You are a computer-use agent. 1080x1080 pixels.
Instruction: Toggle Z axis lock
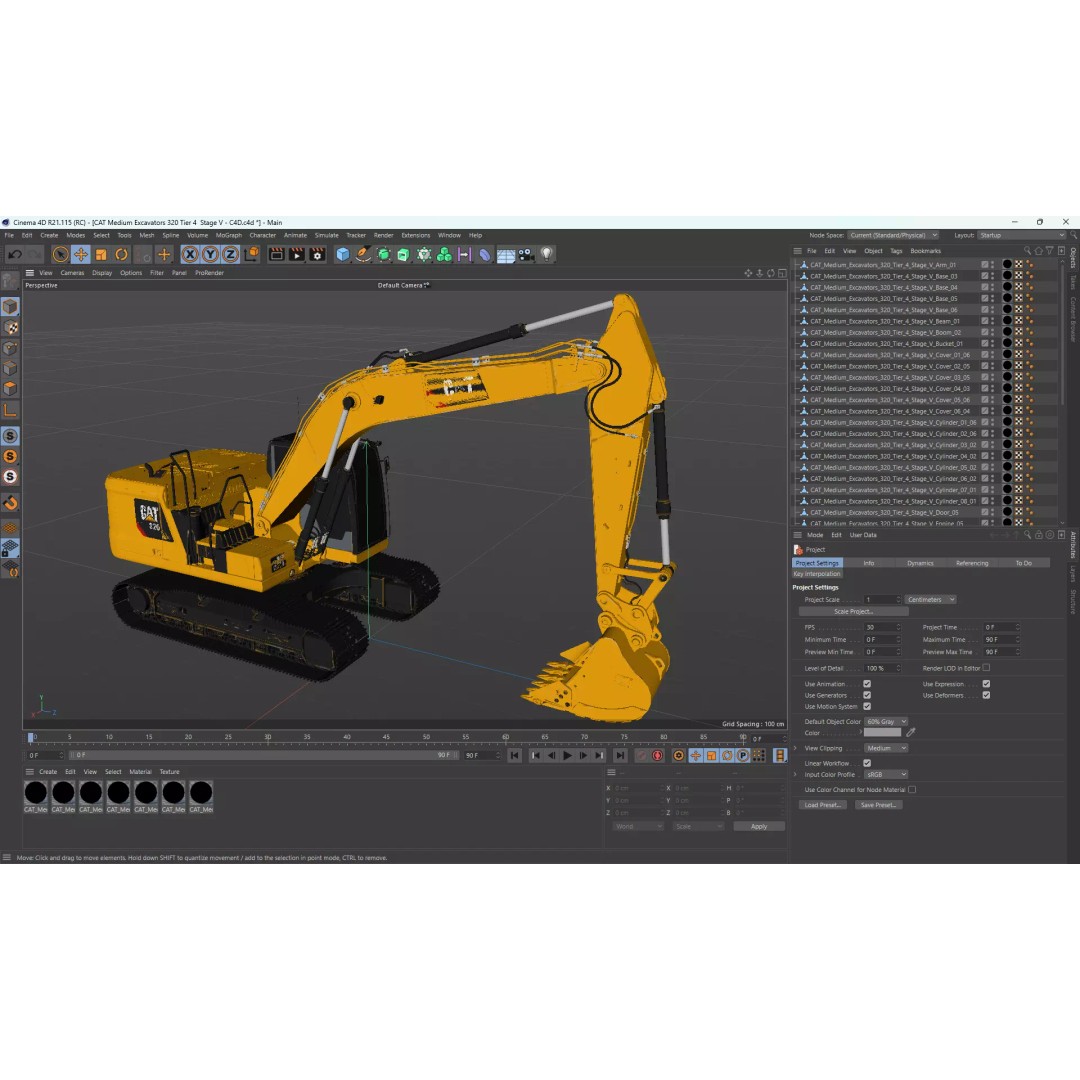point(231,255)
